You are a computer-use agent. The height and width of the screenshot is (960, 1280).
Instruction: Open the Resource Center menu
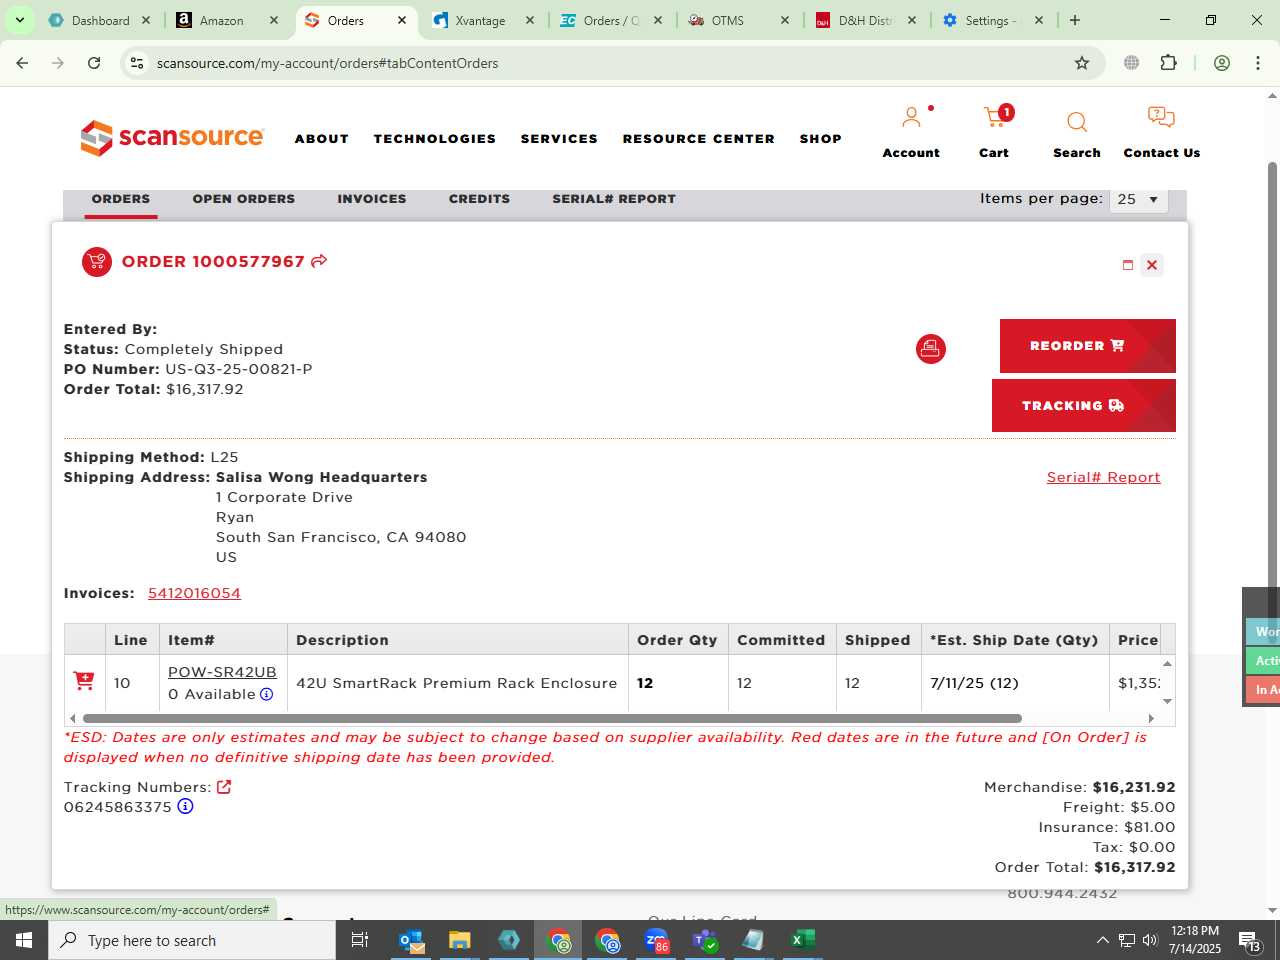point(699,139)
